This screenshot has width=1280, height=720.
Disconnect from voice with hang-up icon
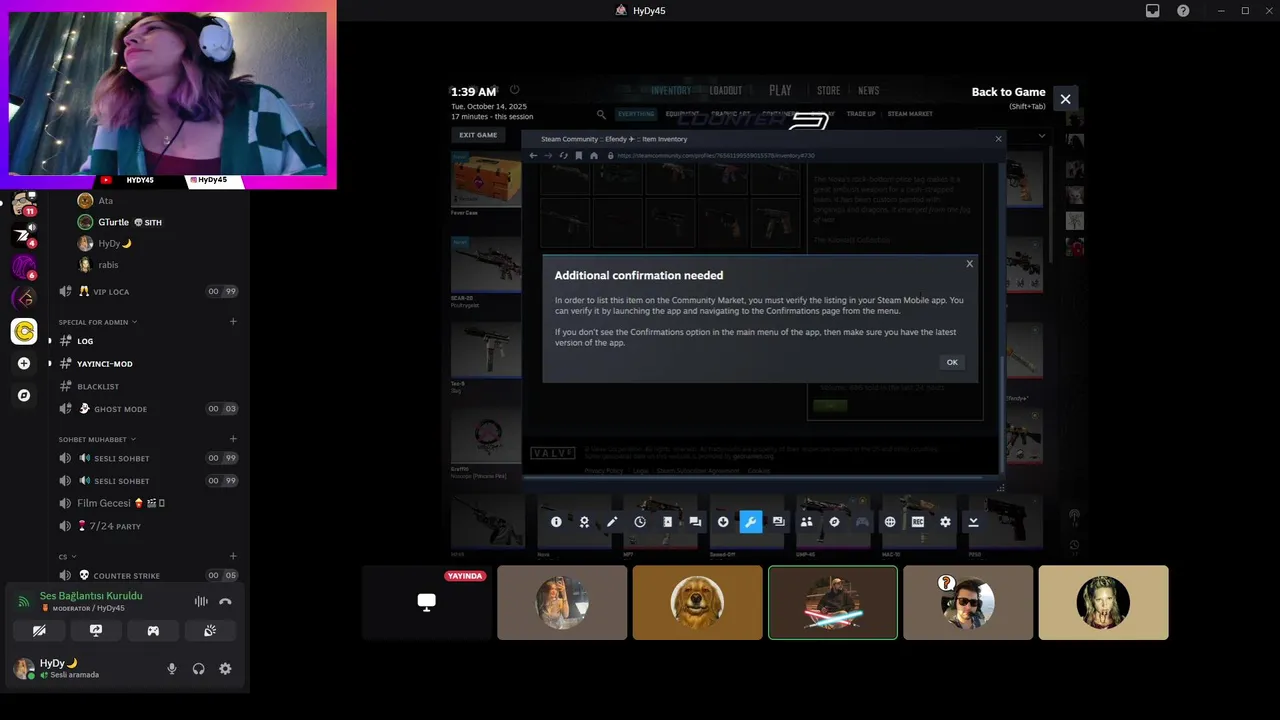click(225, 601)
